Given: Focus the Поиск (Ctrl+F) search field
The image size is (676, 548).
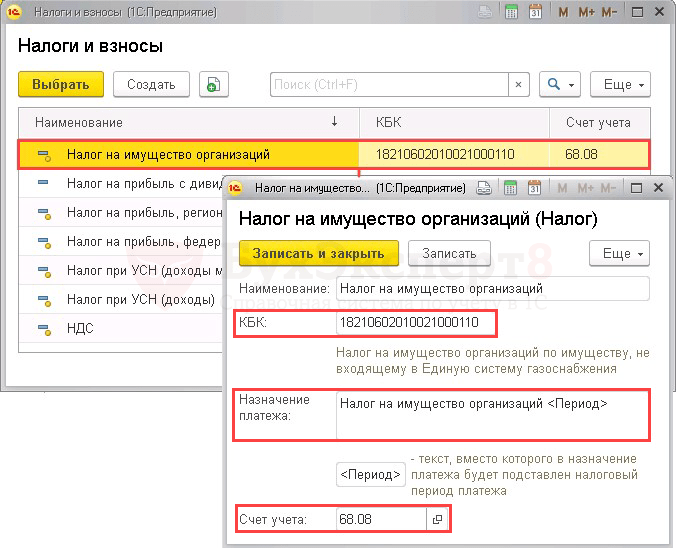Looking at the screenshot, I should [389, 85].
